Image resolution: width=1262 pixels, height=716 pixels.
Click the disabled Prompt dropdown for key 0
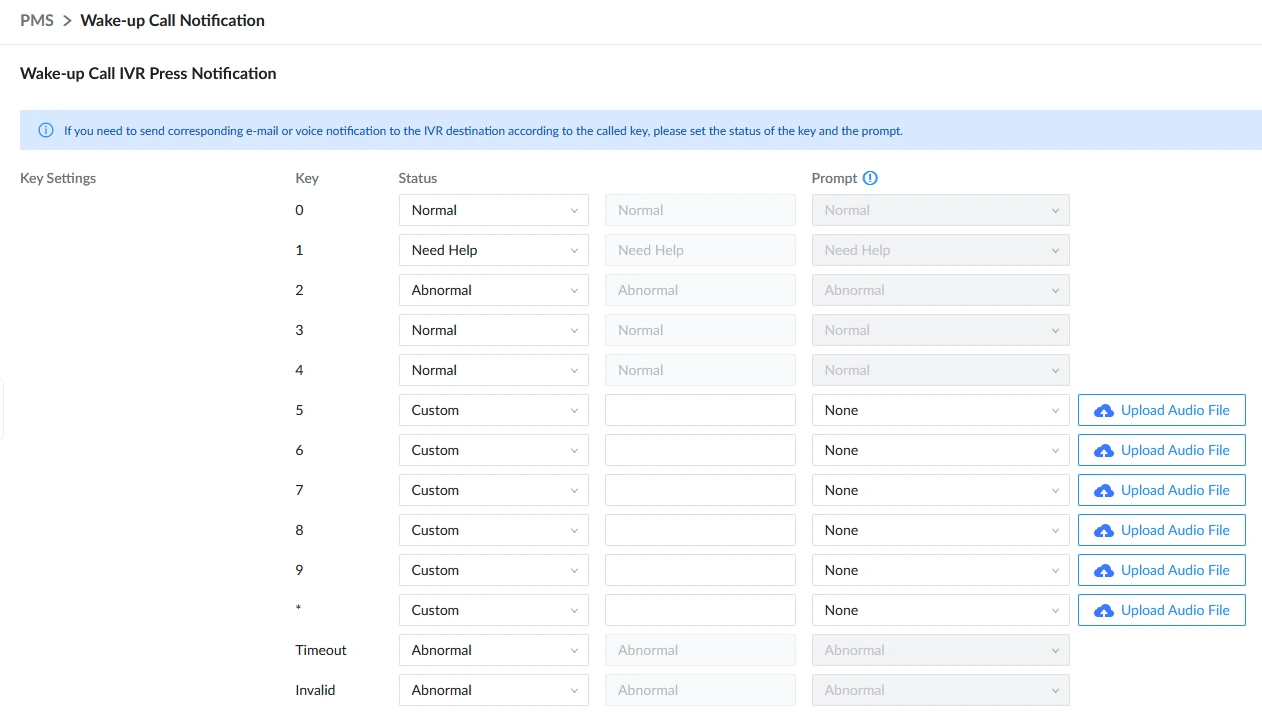point(941,210)
